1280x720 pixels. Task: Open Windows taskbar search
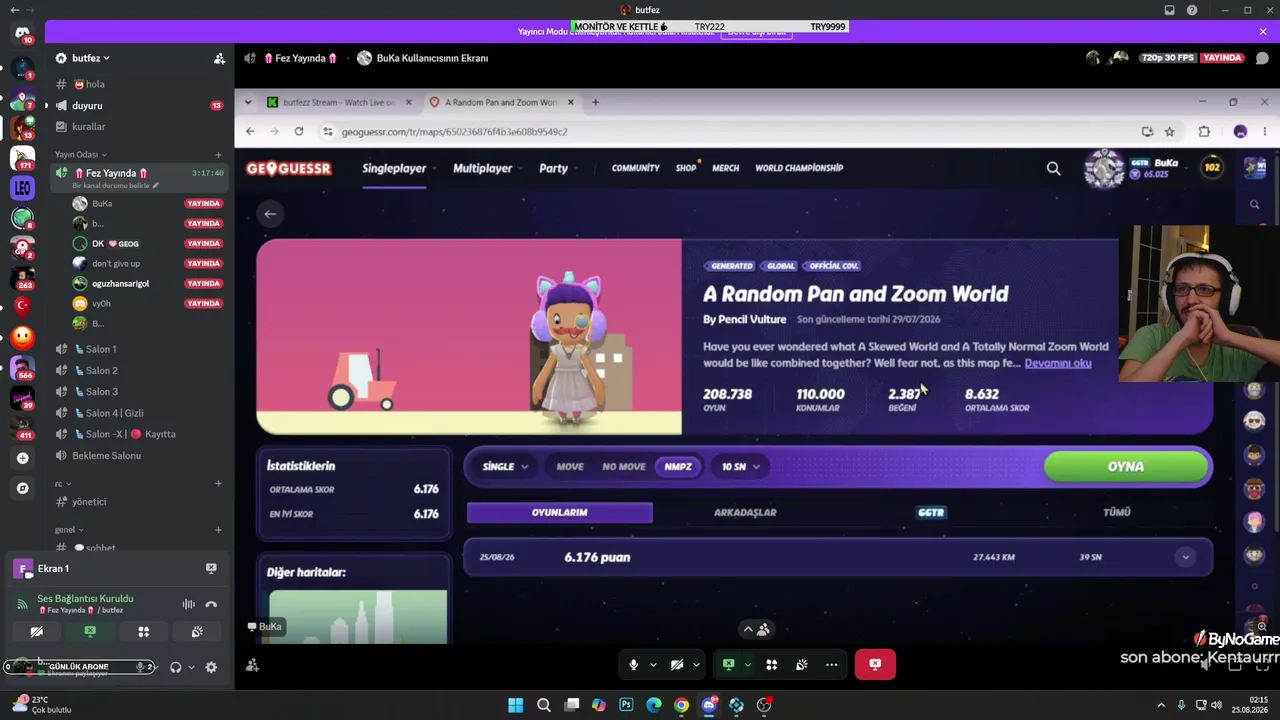[x=543, y=705]
